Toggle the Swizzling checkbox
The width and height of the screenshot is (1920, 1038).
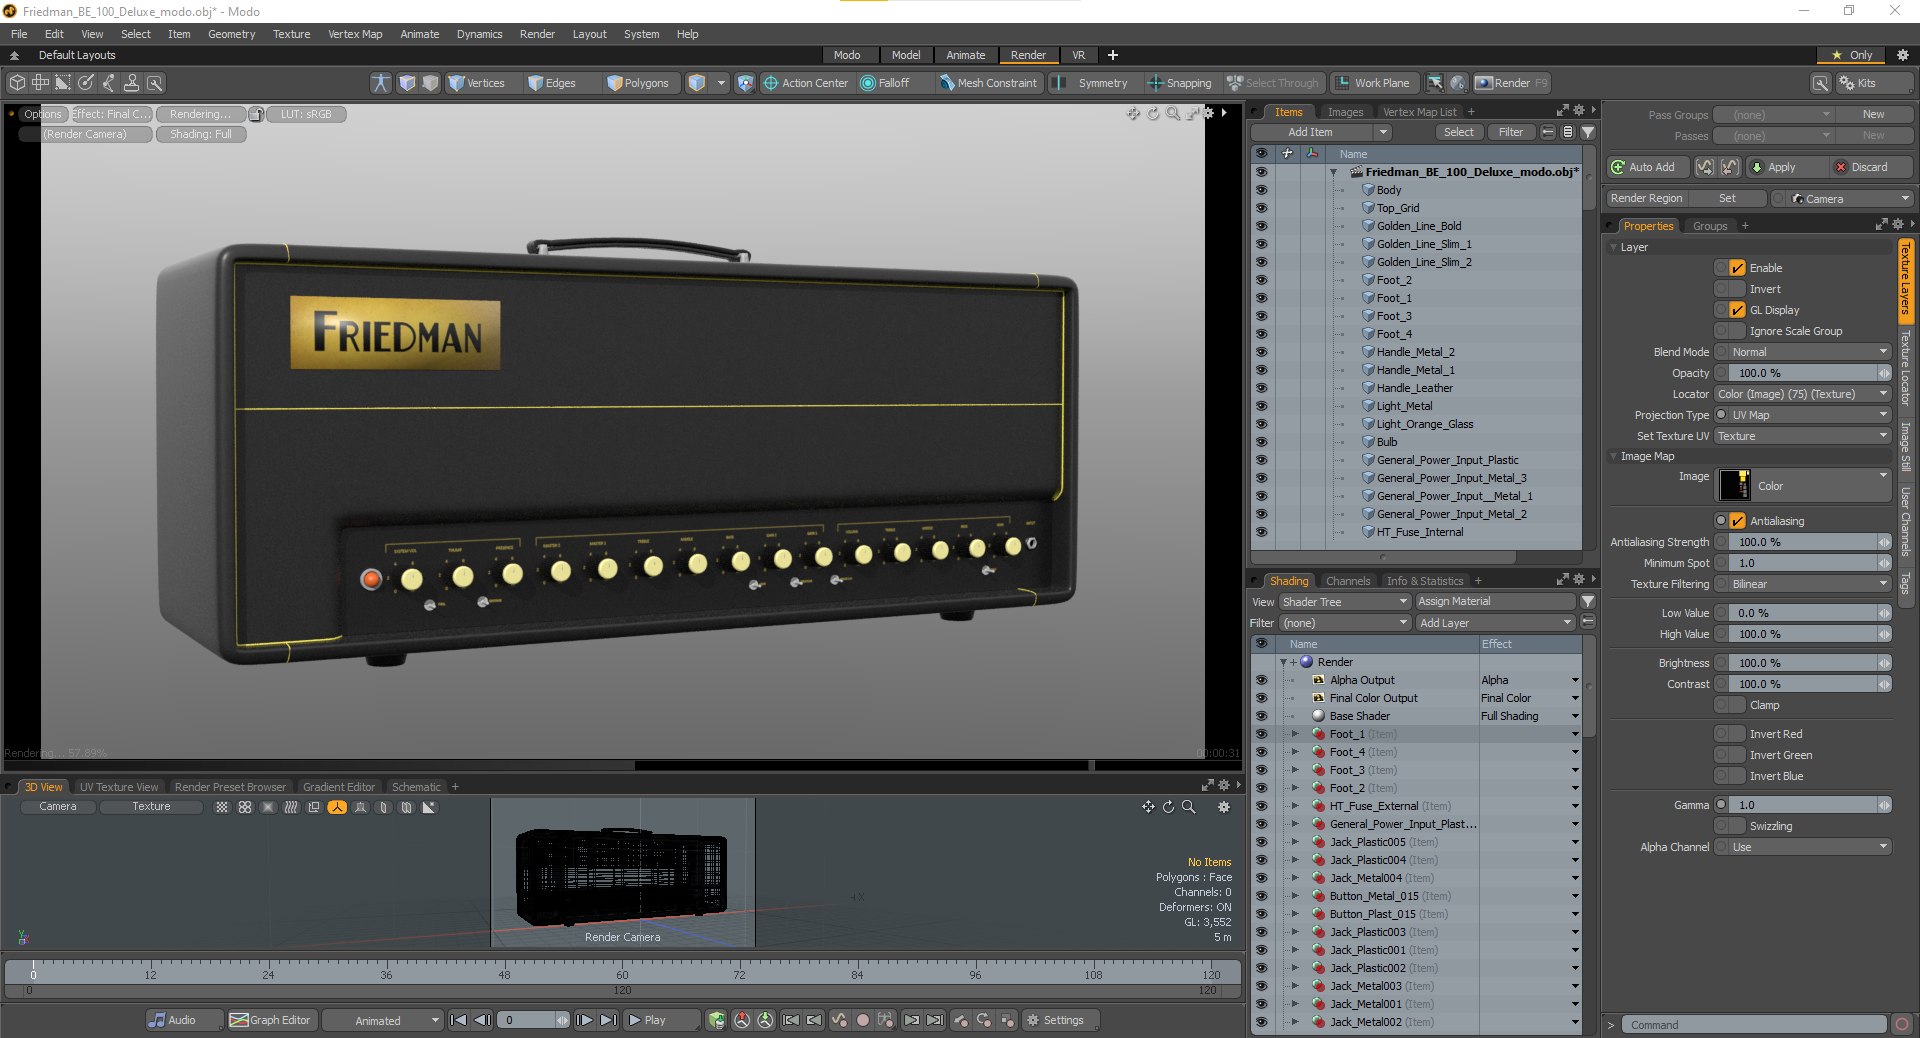(1738, 826)
